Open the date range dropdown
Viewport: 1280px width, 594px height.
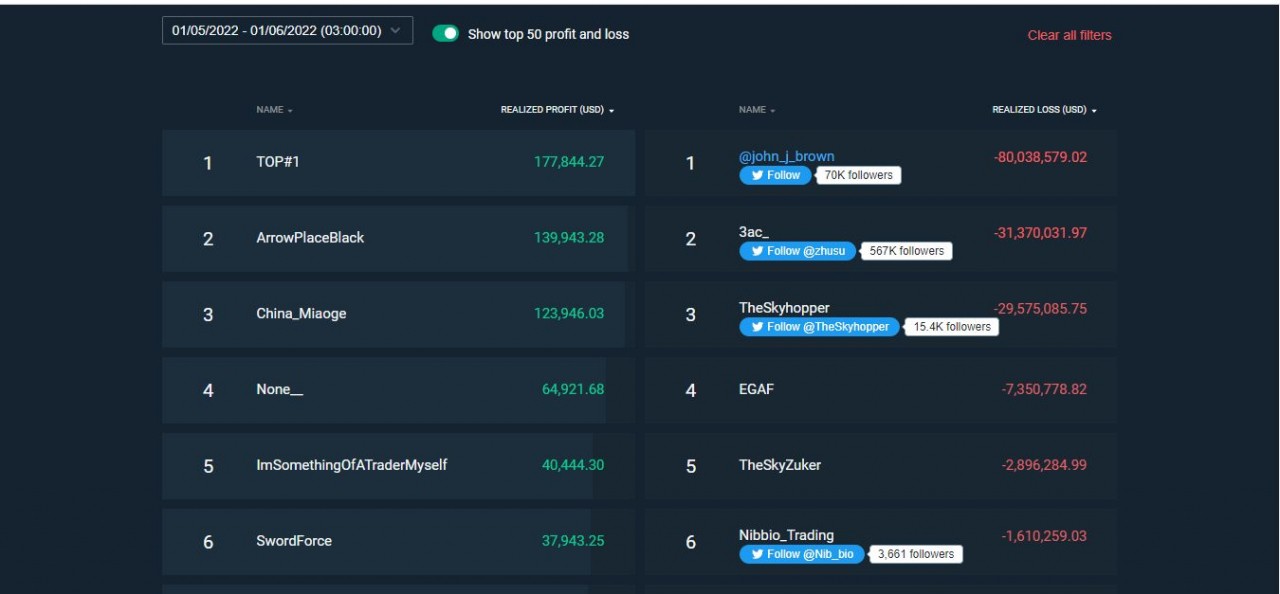tap(287, 31)
